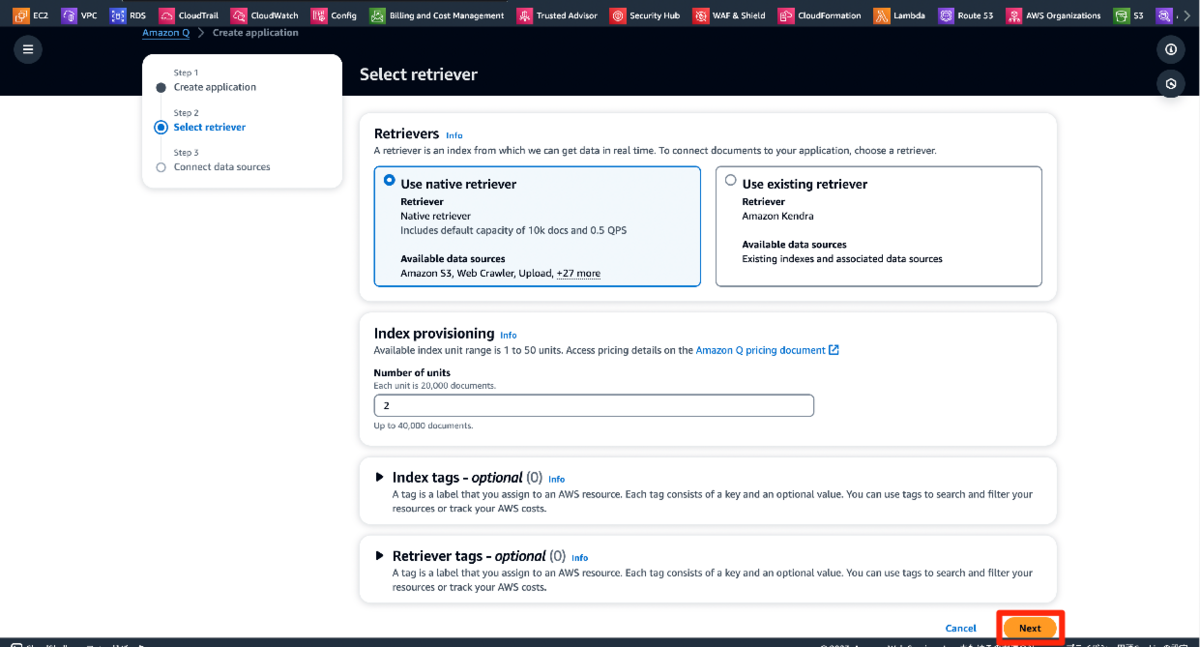The width and height of the screenshot is (1200, 647).
Task: Open Info link next to Index provisioning
Action: [x=509, y=335]
